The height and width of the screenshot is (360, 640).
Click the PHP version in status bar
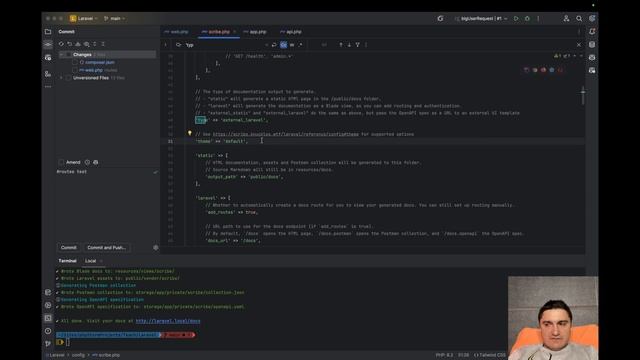pyautogui.click(x=444, y=355)
